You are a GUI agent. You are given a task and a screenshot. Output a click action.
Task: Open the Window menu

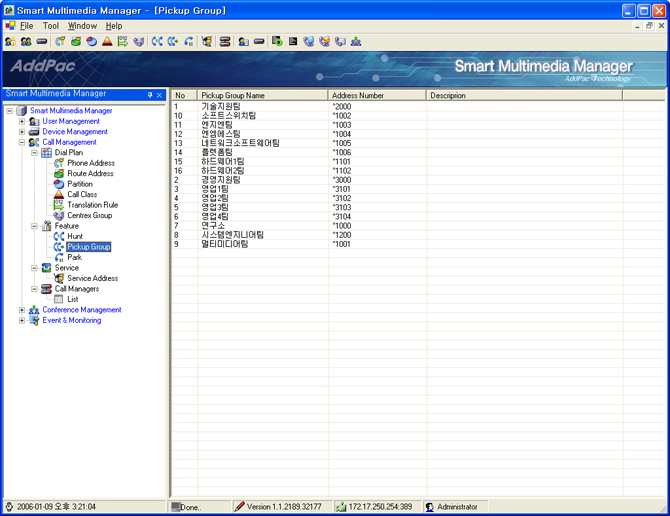coord(82,25)
